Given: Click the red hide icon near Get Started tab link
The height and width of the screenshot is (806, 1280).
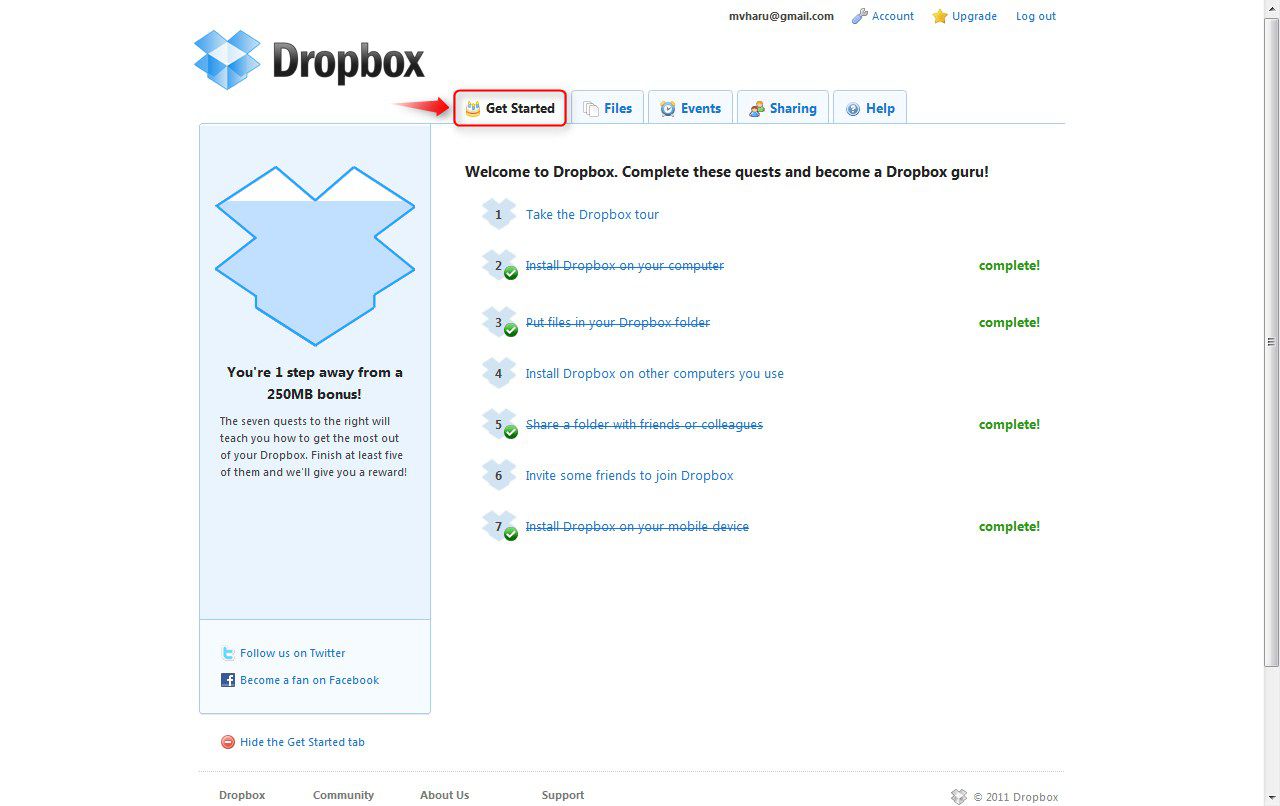Looking at the screenshot, I should 228,742.
